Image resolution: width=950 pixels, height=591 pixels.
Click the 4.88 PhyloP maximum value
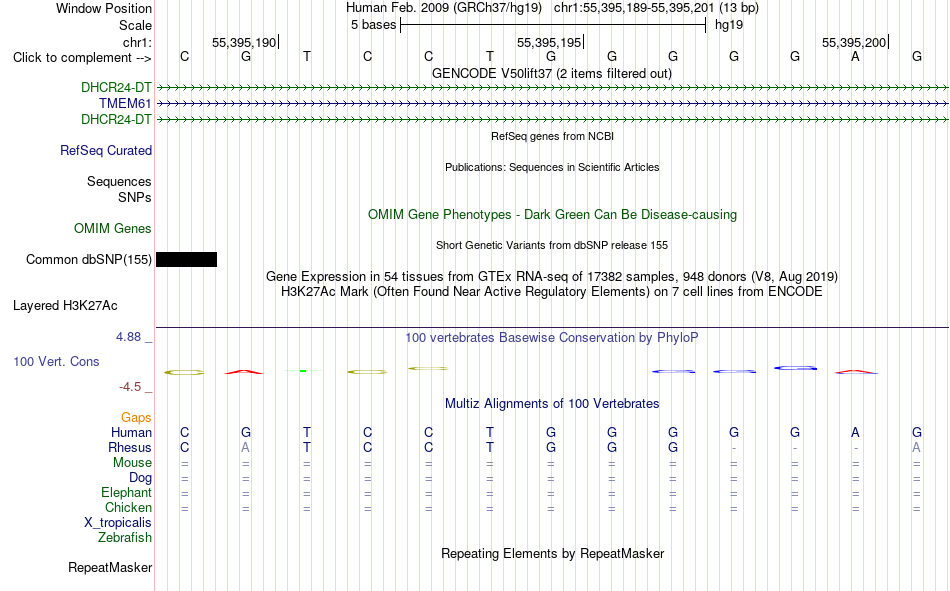128,337
